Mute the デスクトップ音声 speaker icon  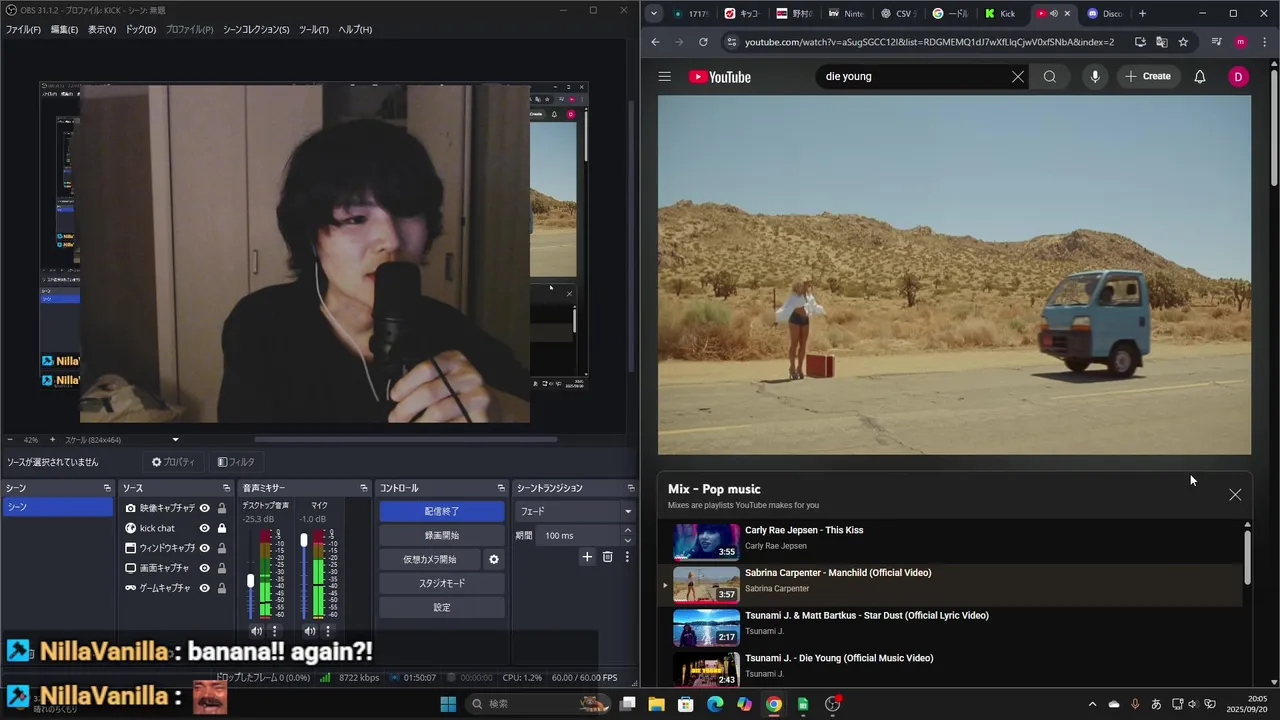[x=256, y=631]
